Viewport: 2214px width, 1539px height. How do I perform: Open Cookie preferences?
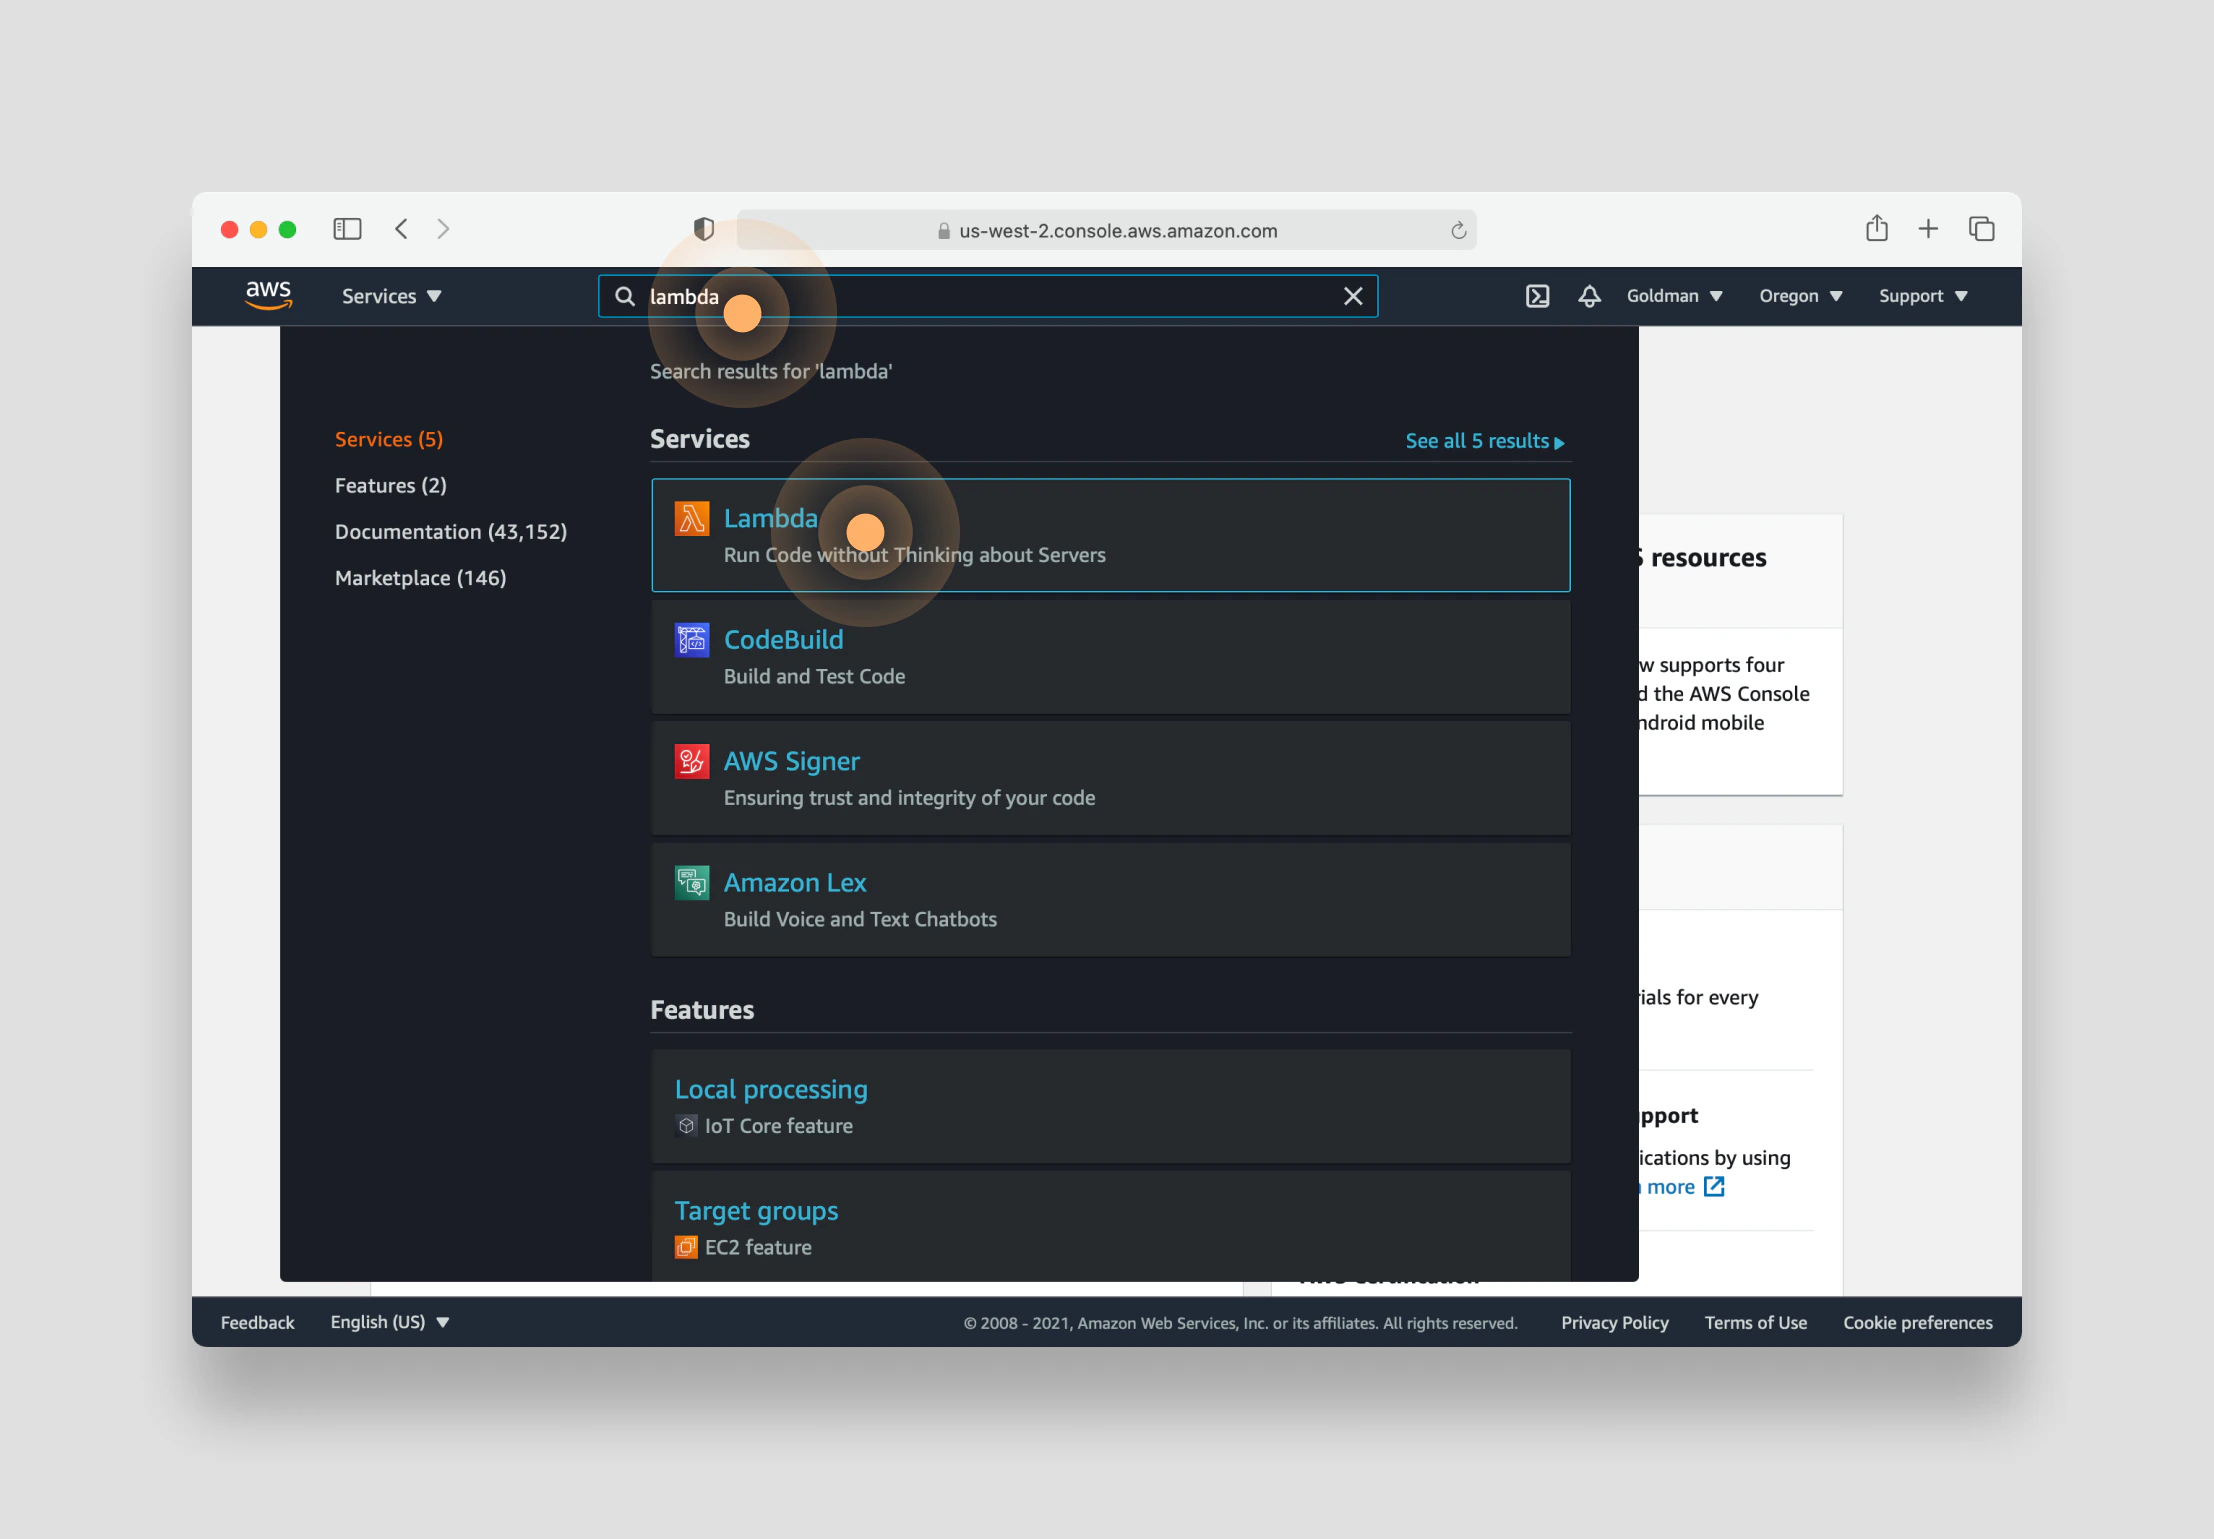point(1918,1322)
